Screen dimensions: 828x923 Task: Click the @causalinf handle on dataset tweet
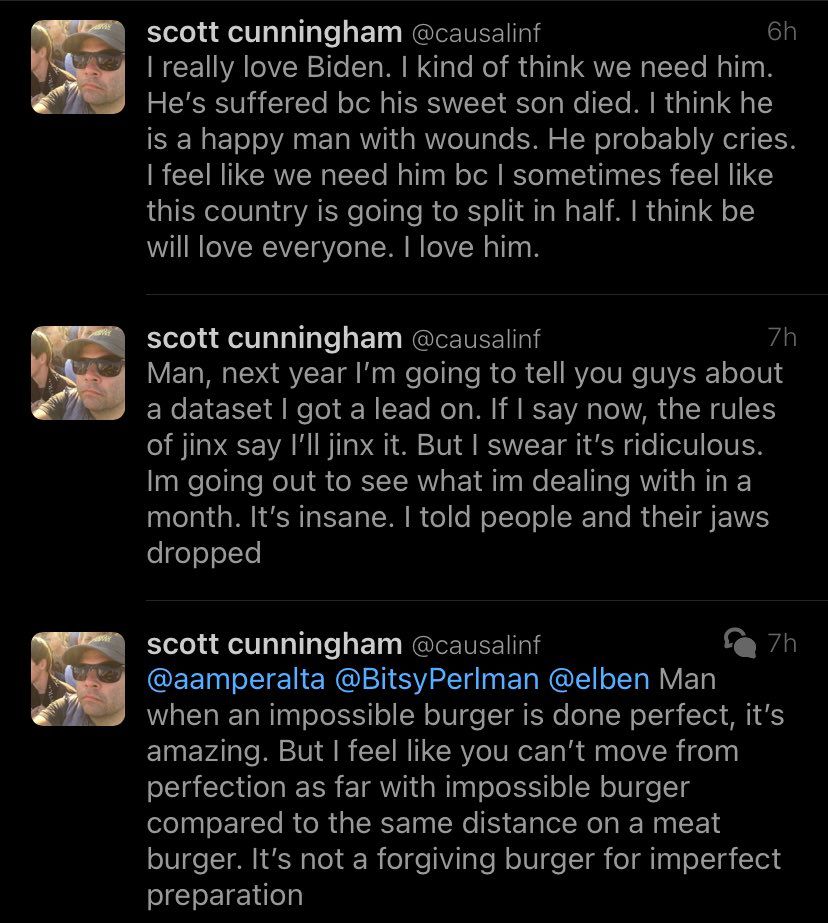click(x=475, y=339)
